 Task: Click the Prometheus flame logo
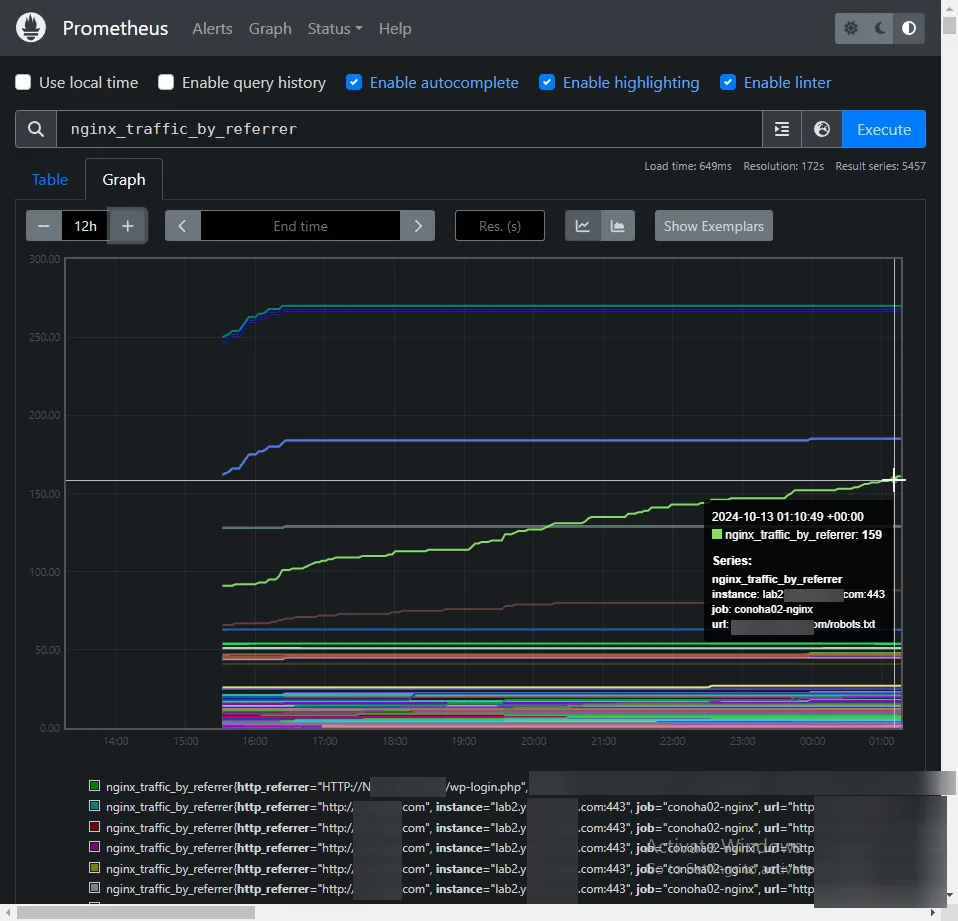[x=31, y=28]
